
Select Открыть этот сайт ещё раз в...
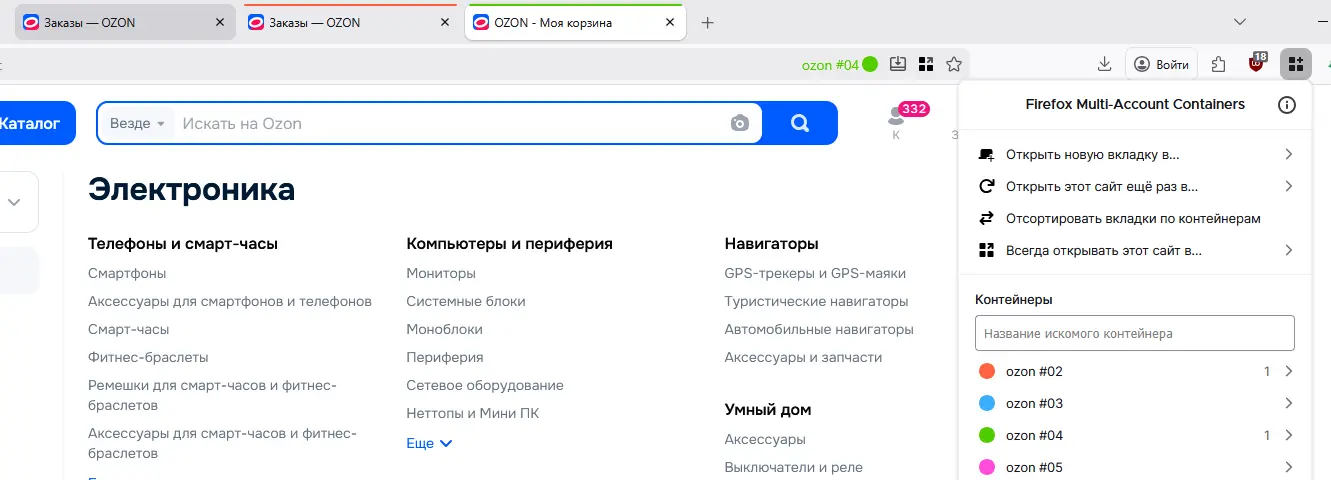click(x=1134, y=186)
